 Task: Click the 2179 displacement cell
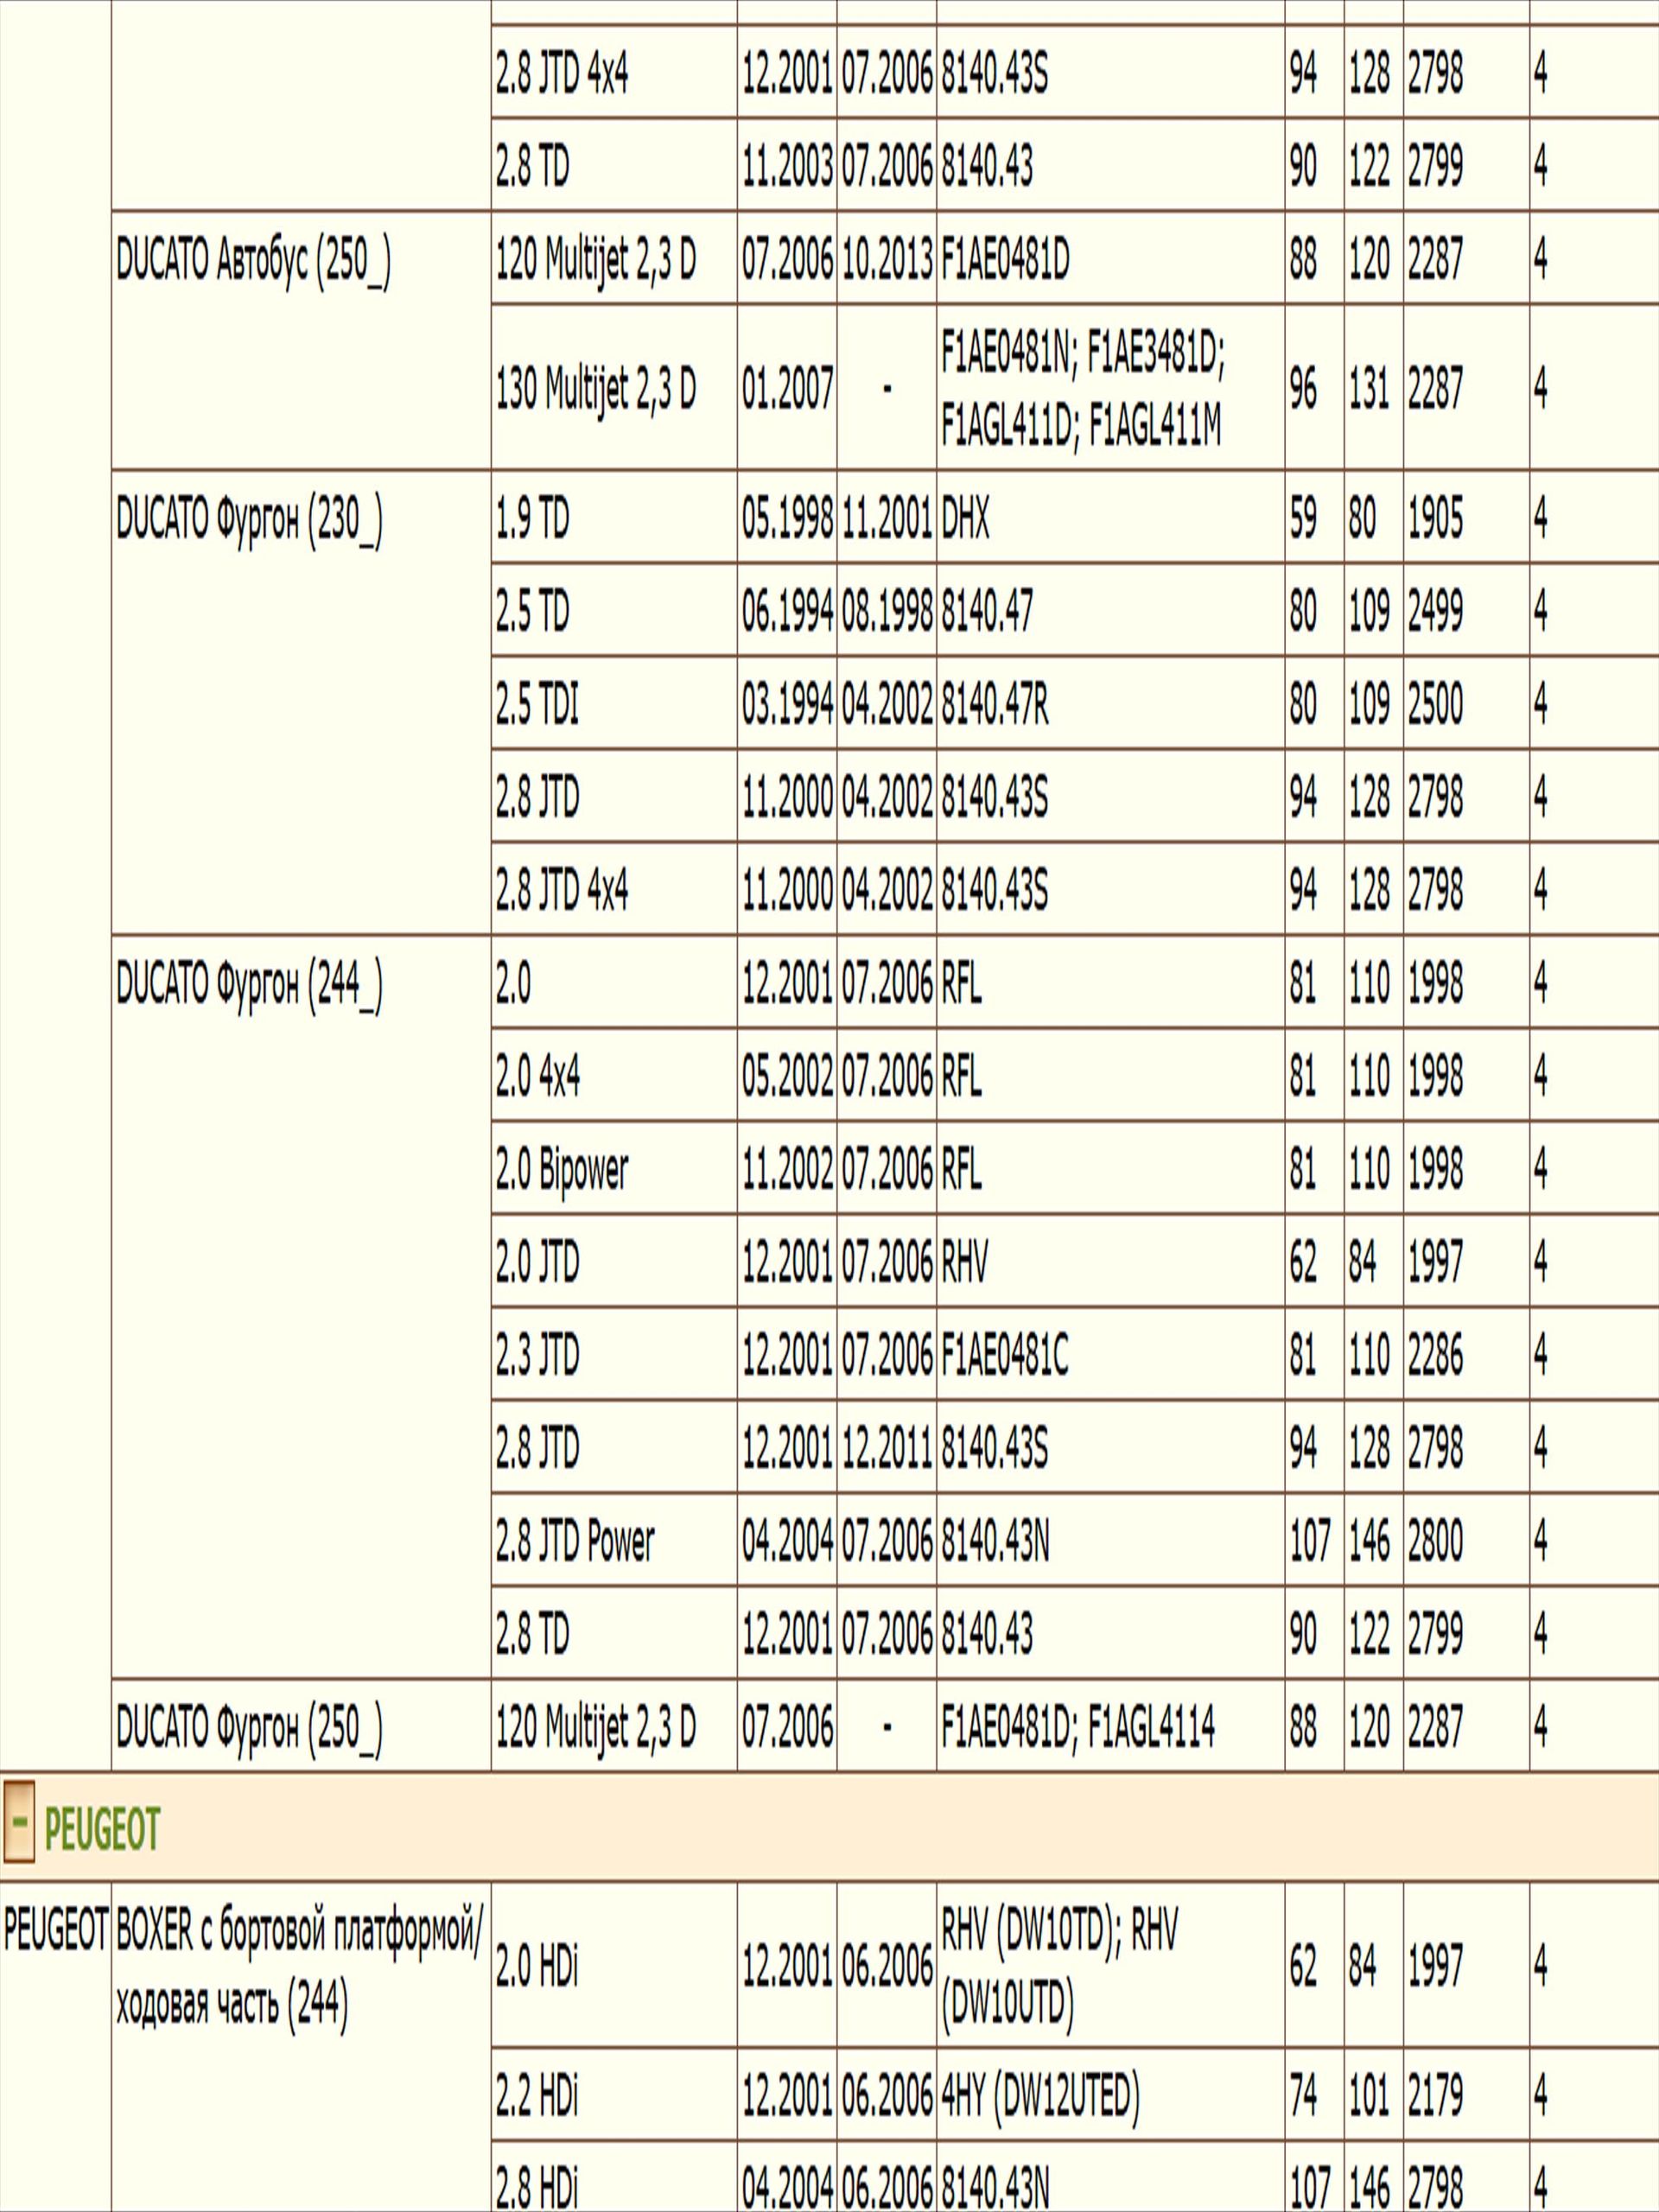pos(1466,2094)
